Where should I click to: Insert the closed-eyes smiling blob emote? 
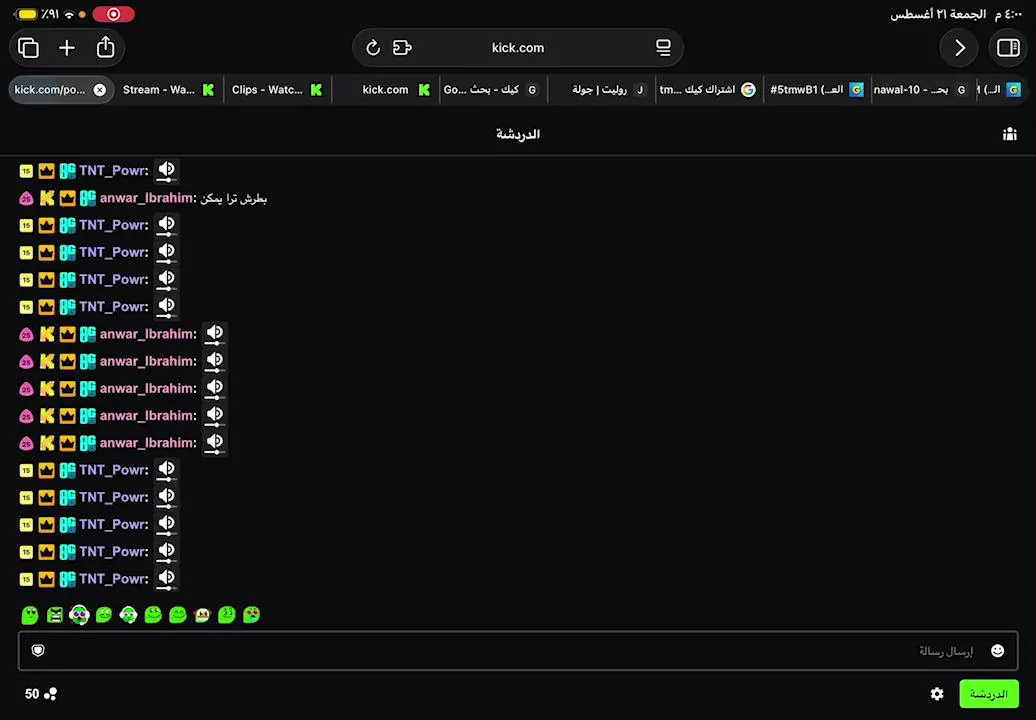178,615
